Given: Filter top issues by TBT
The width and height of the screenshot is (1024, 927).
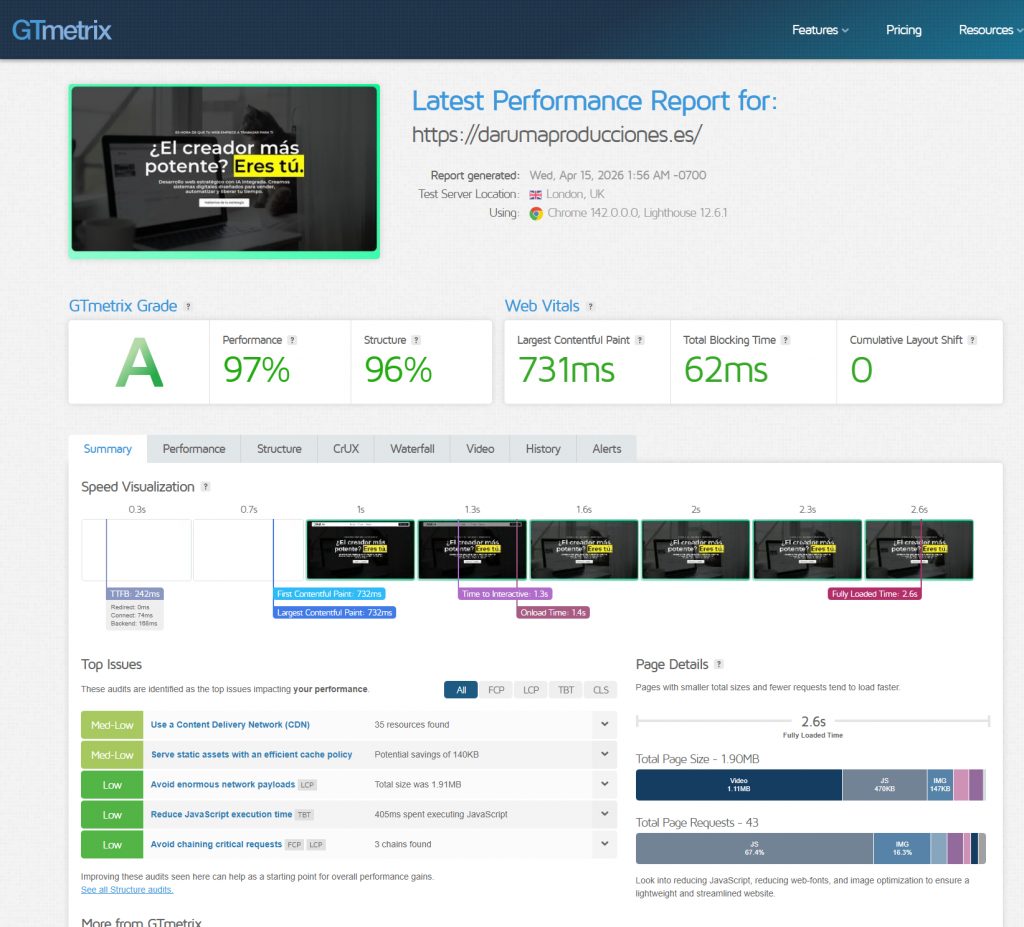Looking at the screenshot, I should [x=566, y=690].
